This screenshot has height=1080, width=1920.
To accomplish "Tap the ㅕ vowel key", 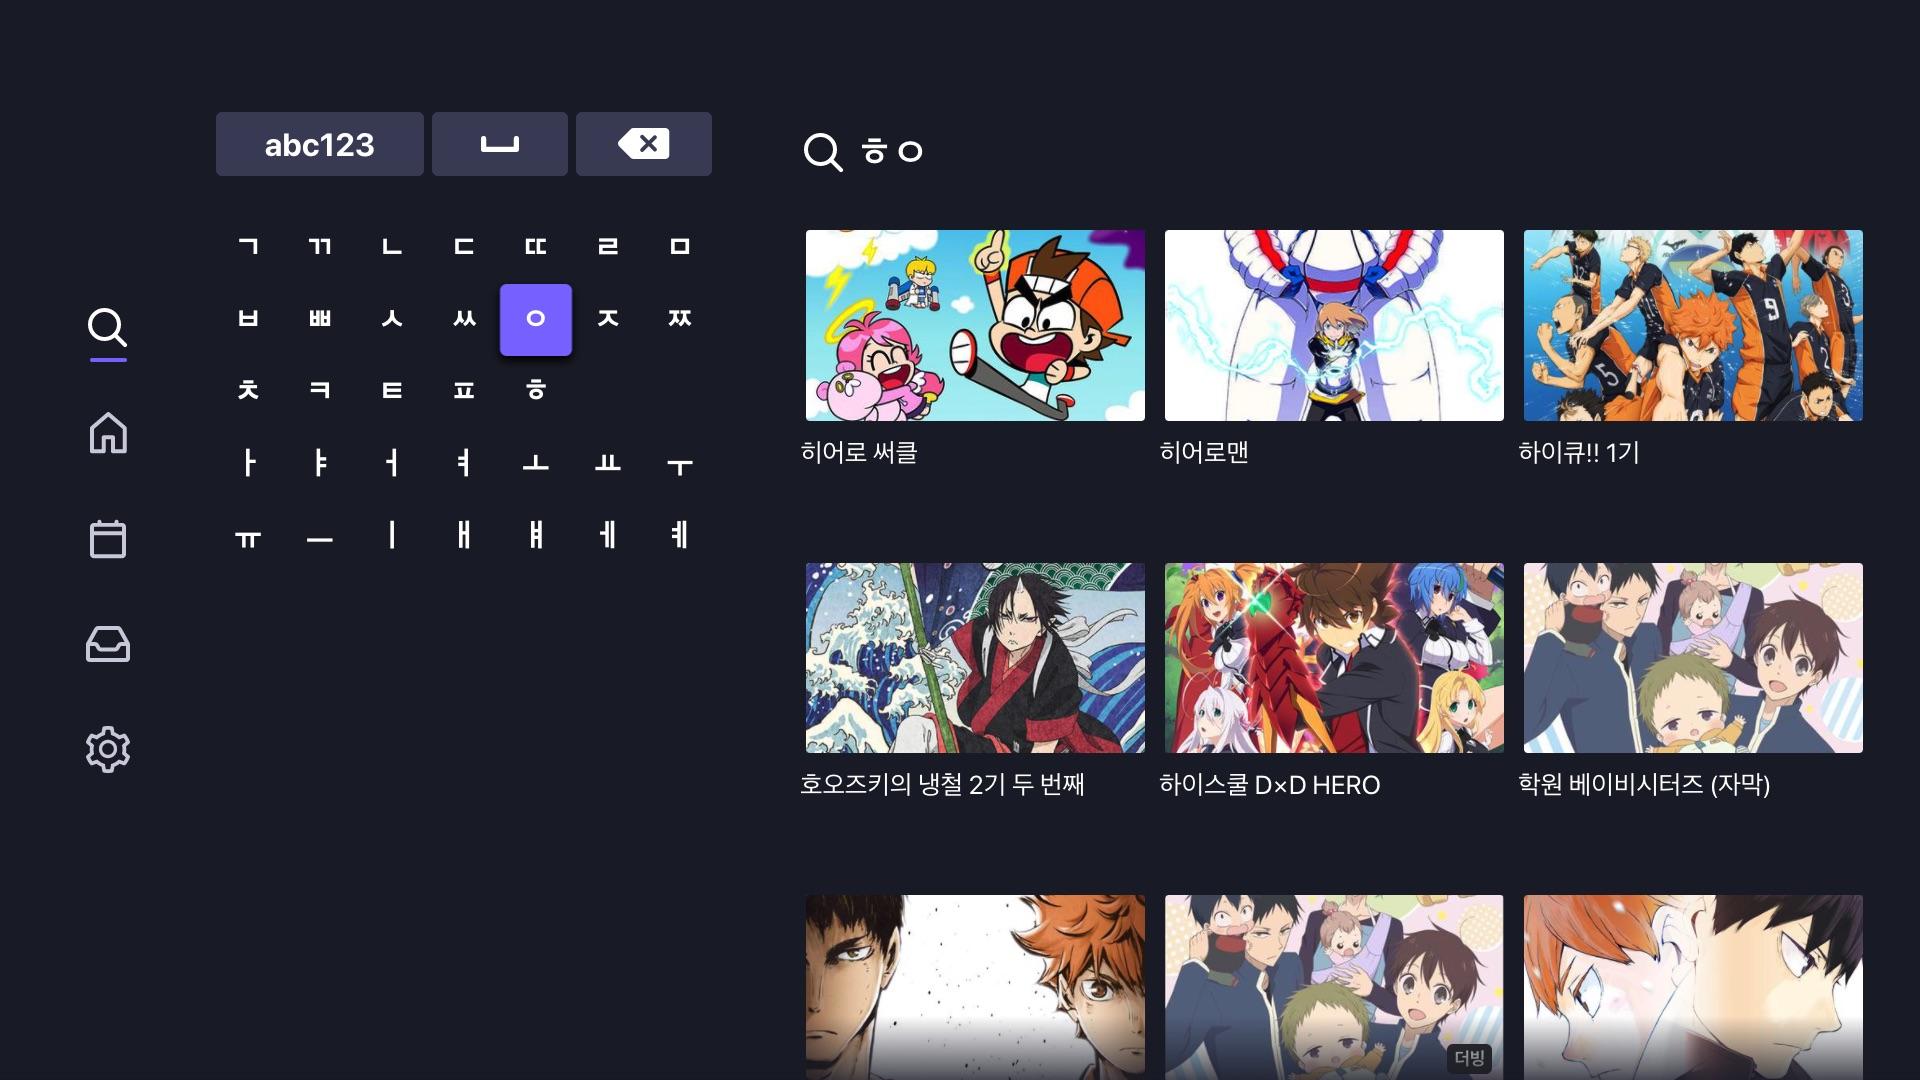I will pos(464,463).
